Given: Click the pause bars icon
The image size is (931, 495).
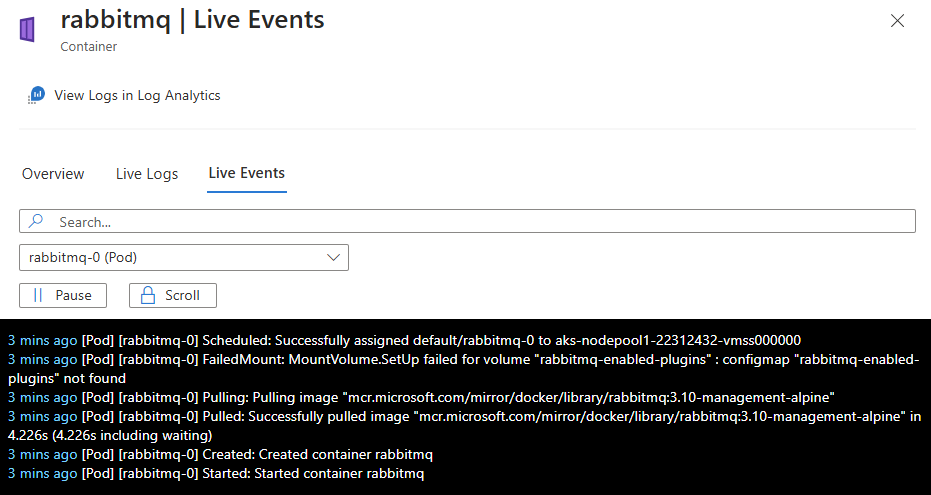Looking at the screenshot, I should point(38,295).
